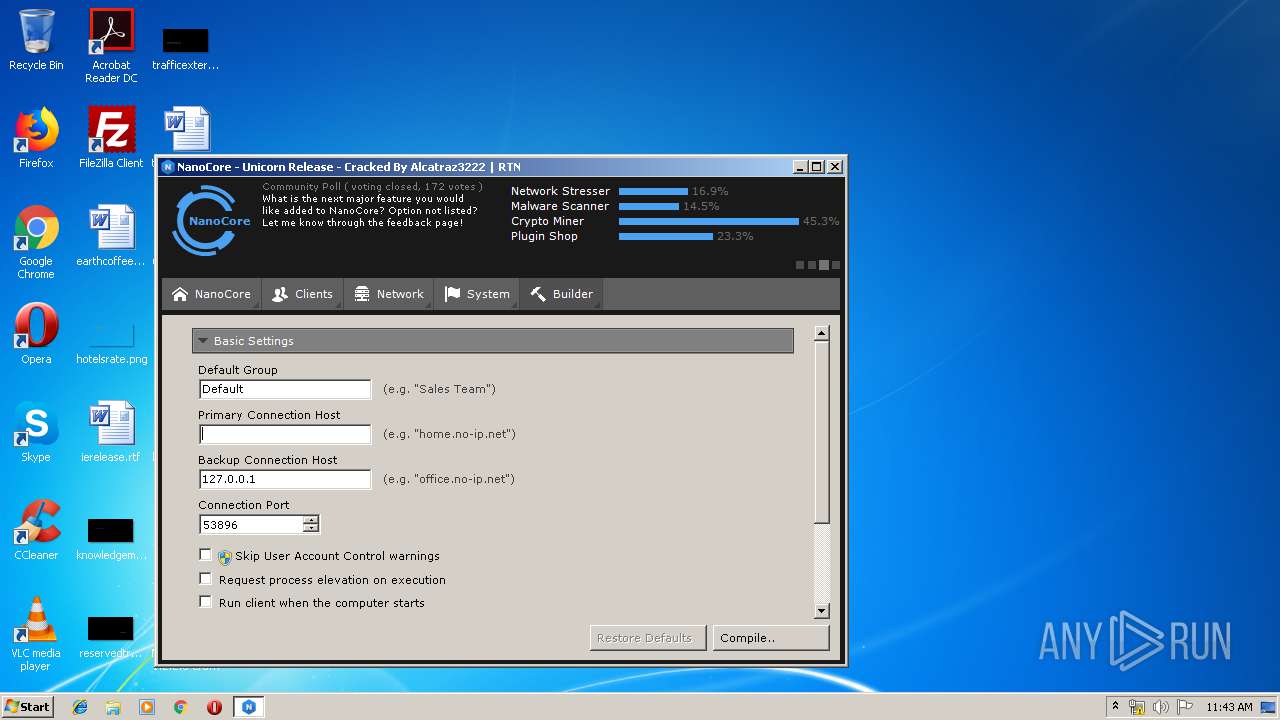Image resolution: width=1280 pixels, height=720 pixels.
Task: Enable Run client when the computer starts
Action: 206,602
